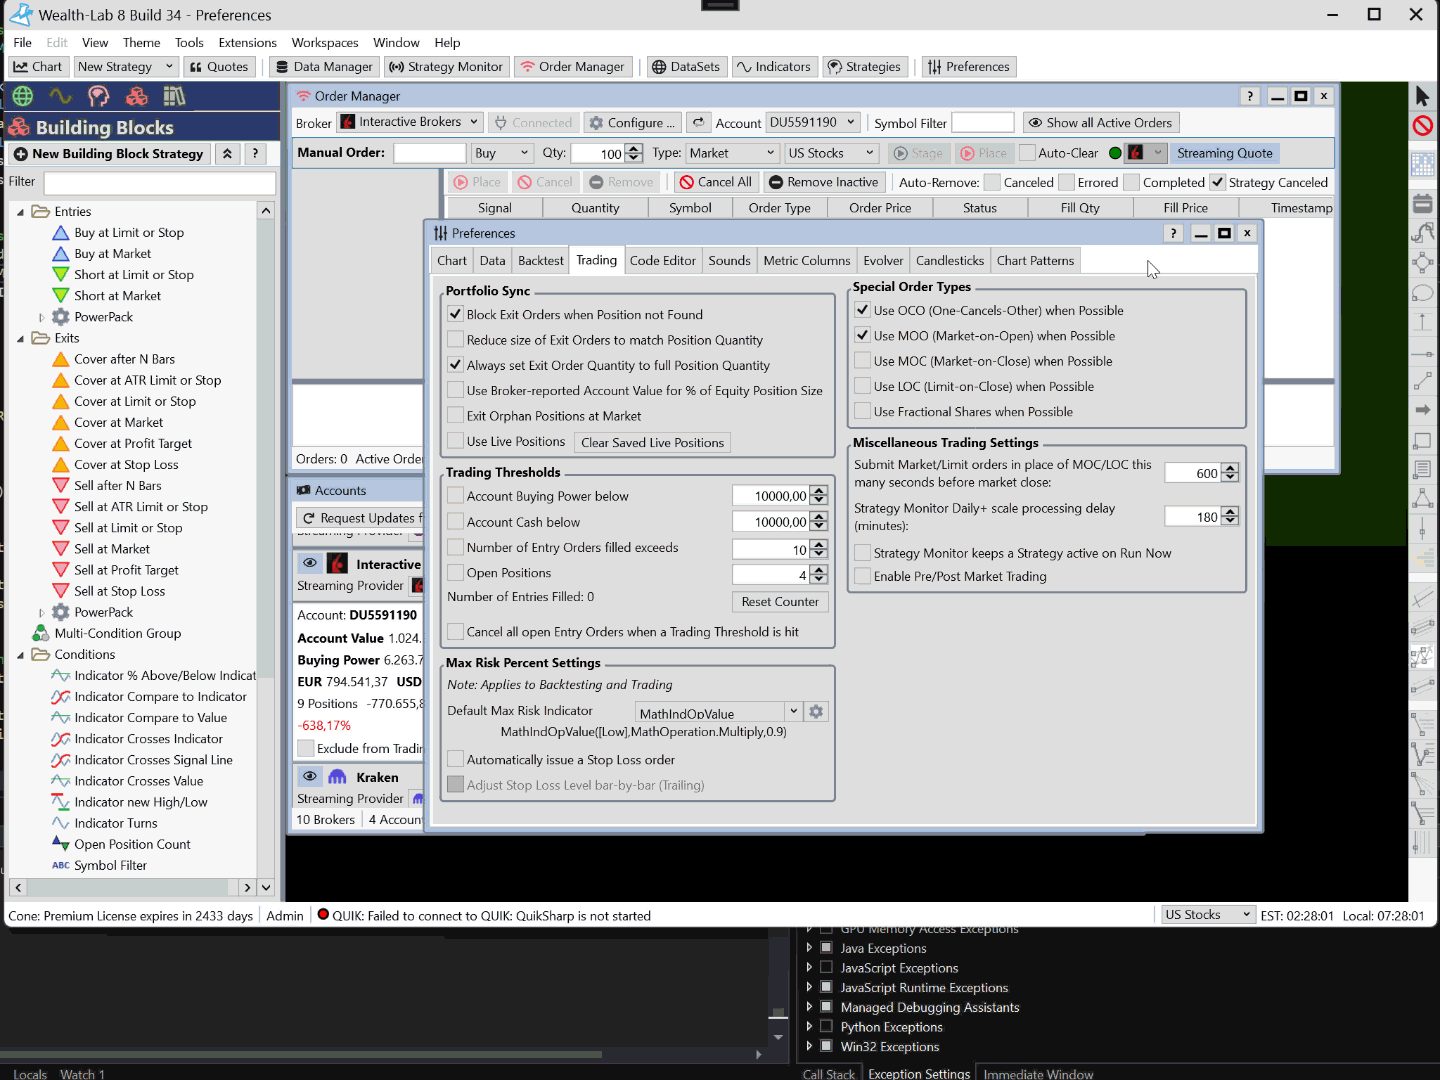Viewport: 1440px width, 1080px height.
Task: Click the pink head brain icon
Action: (x=98, y=96)
